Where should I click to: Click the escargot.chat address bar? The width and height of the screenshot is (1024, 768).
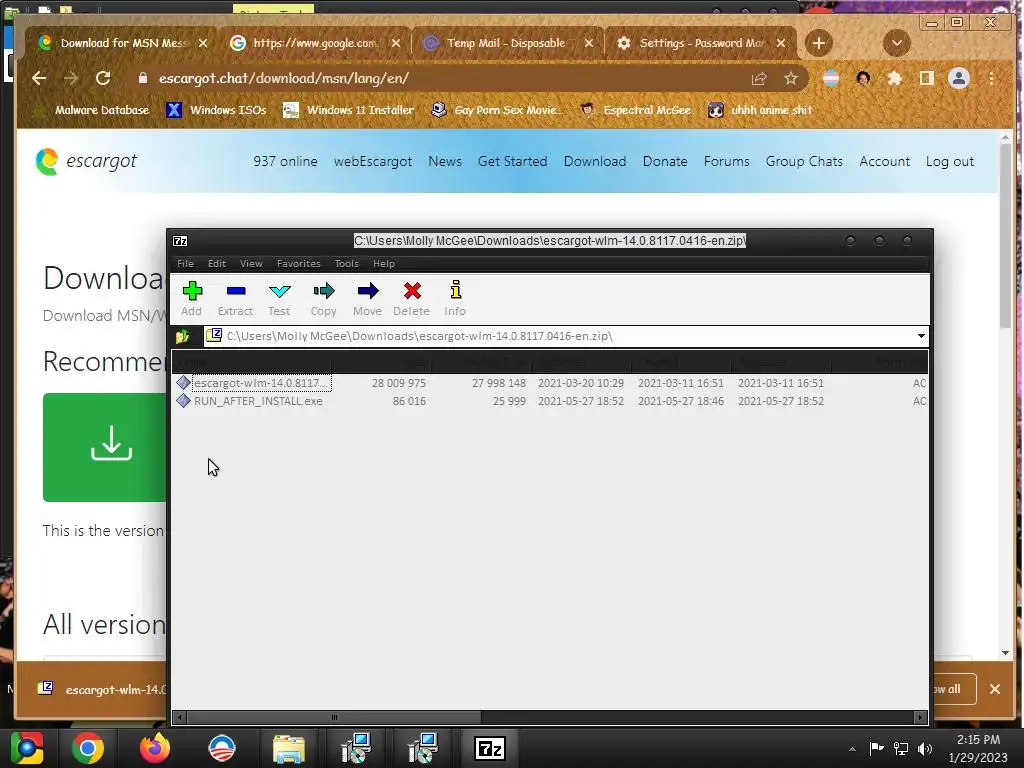pos(444,78)
